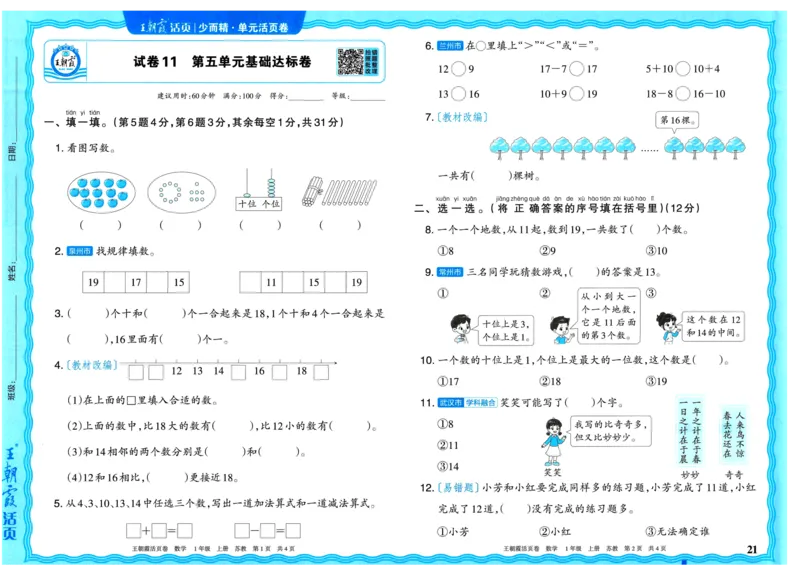
Task: Click the speech bubble 十位上是3,个位上是1
Action: pos(505,330)
